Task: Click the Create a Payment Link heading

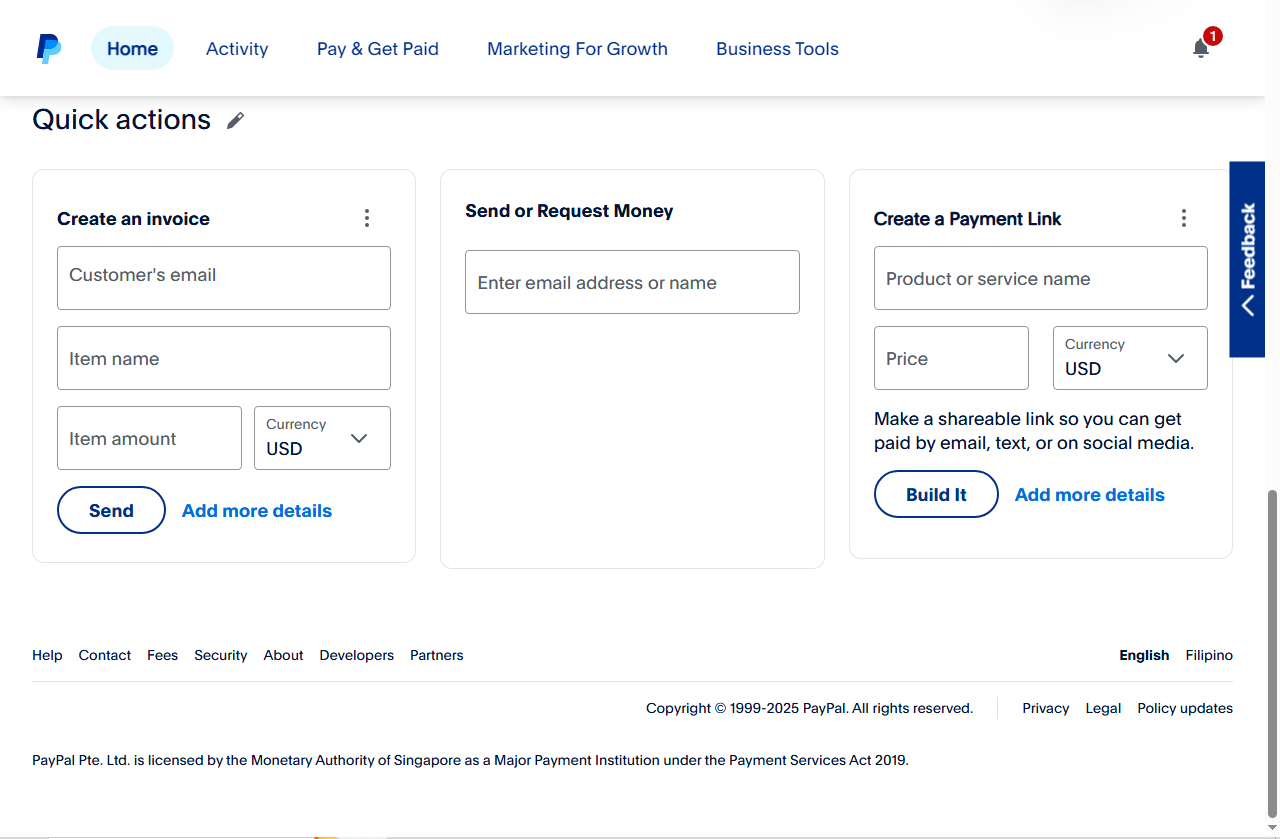Action: (x=968, y=219)
